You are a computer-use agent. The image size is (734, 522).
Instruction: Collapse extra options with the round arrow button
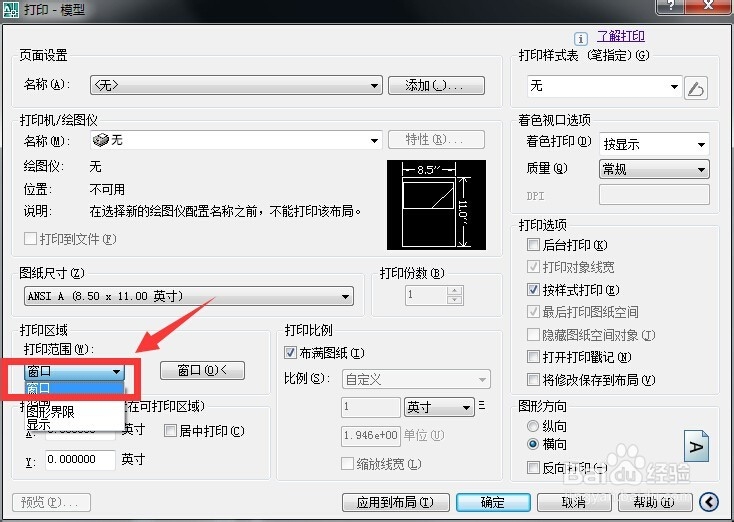tap(709, 502)
